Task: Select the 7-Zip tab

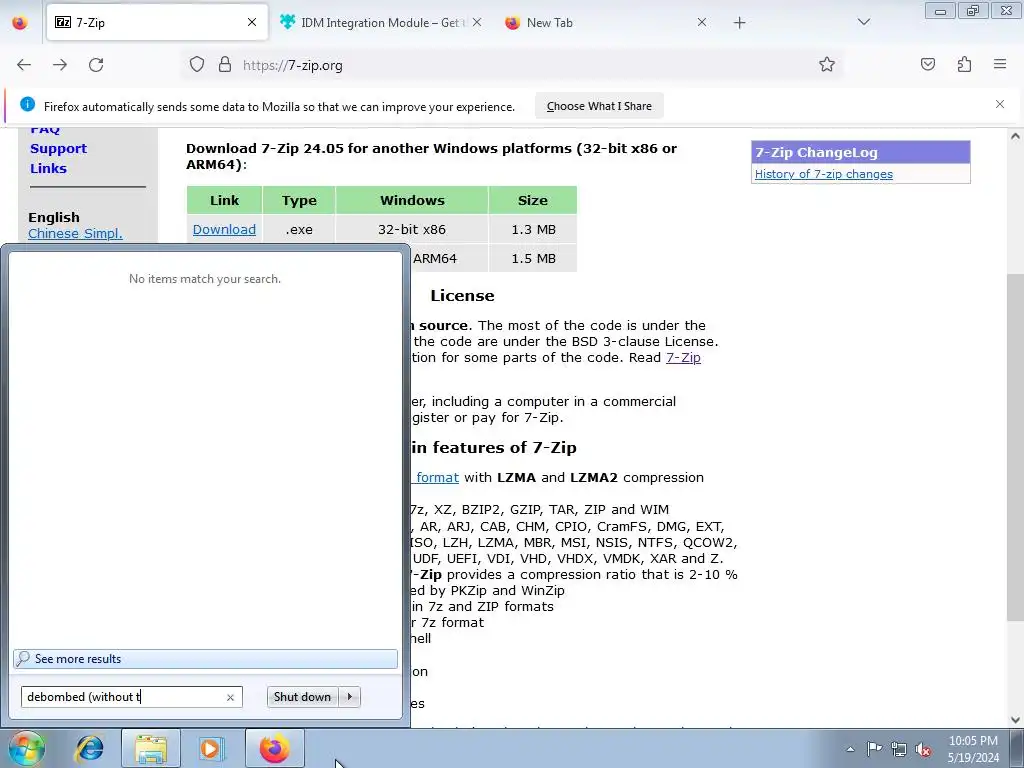Action: coord(157,22)
